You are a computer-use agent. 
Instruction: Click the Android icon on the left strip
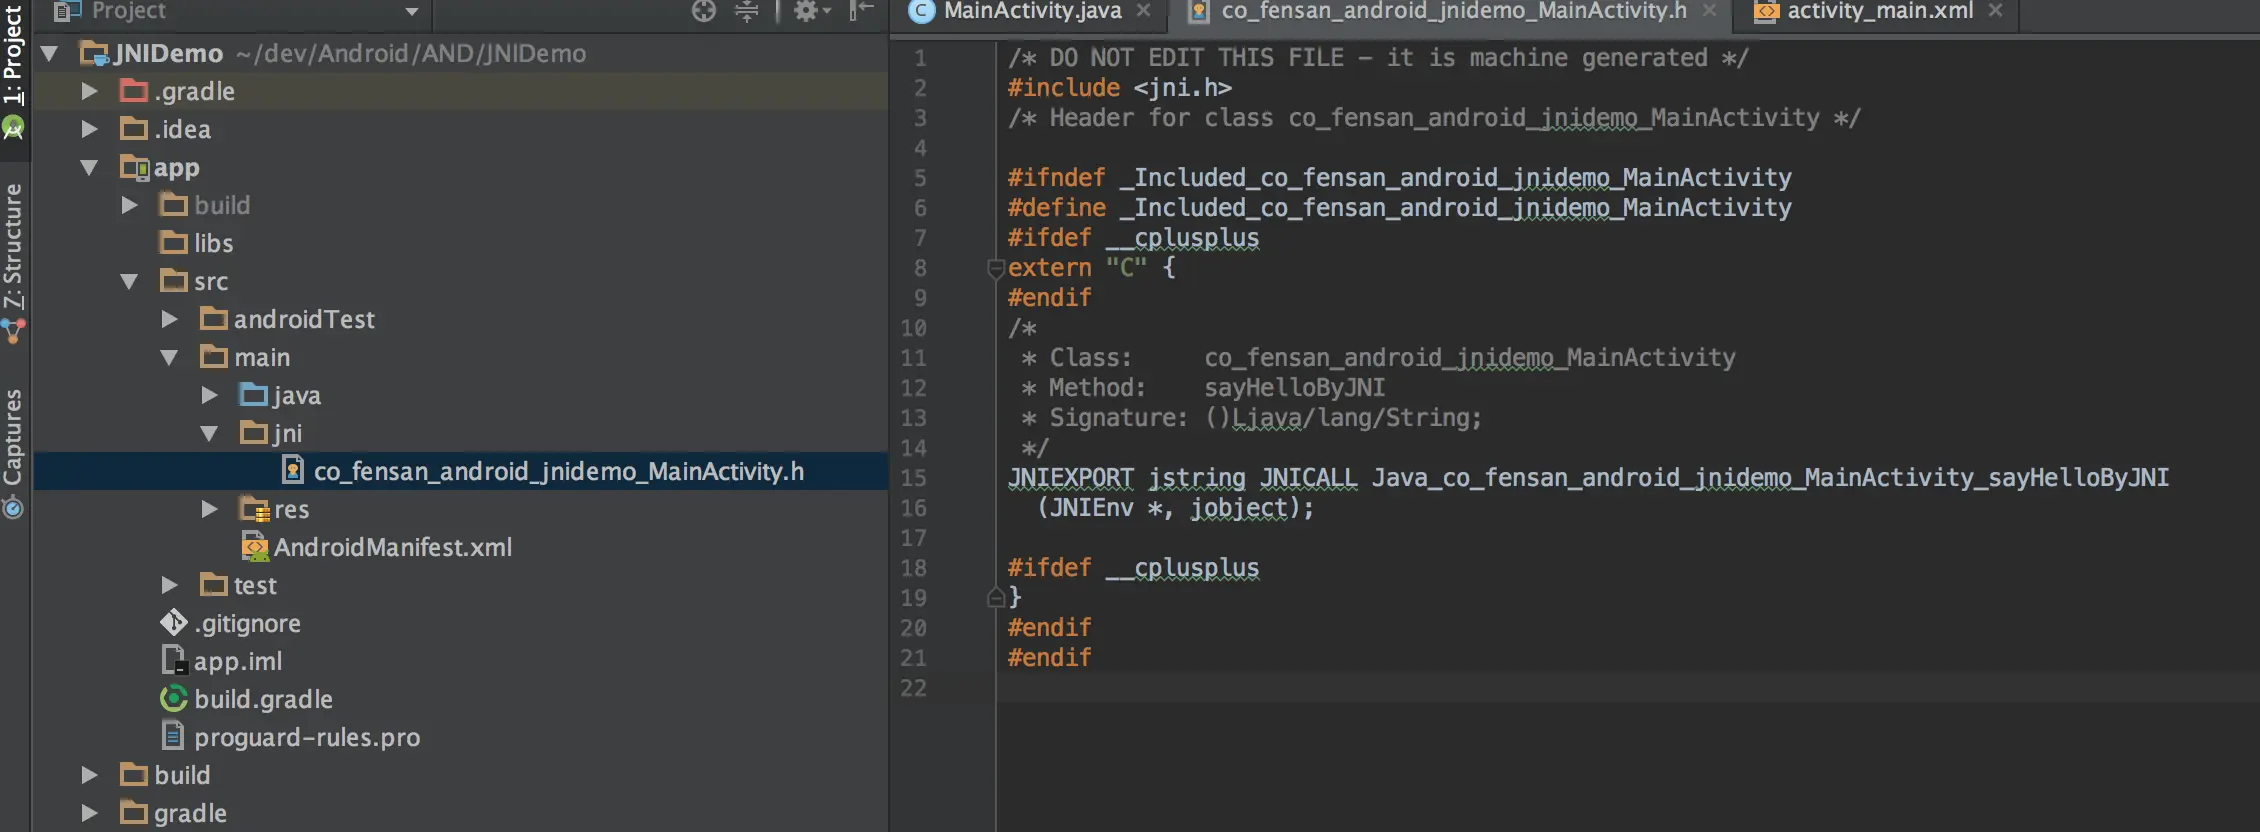pyautogui.click(x=13, y=128)
